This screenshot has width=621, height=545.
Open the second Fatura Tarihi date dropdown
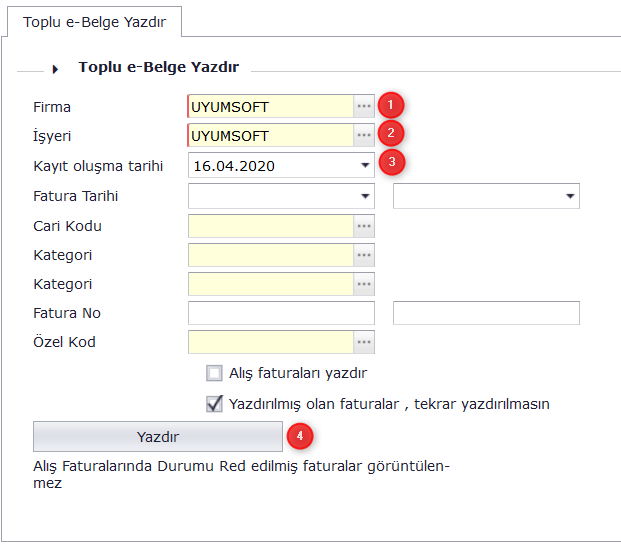[569, 196]
